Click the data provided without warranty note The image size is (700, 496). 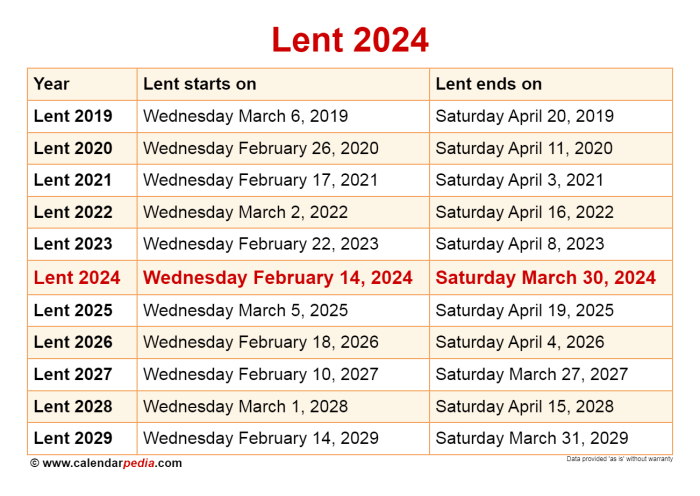619,459
